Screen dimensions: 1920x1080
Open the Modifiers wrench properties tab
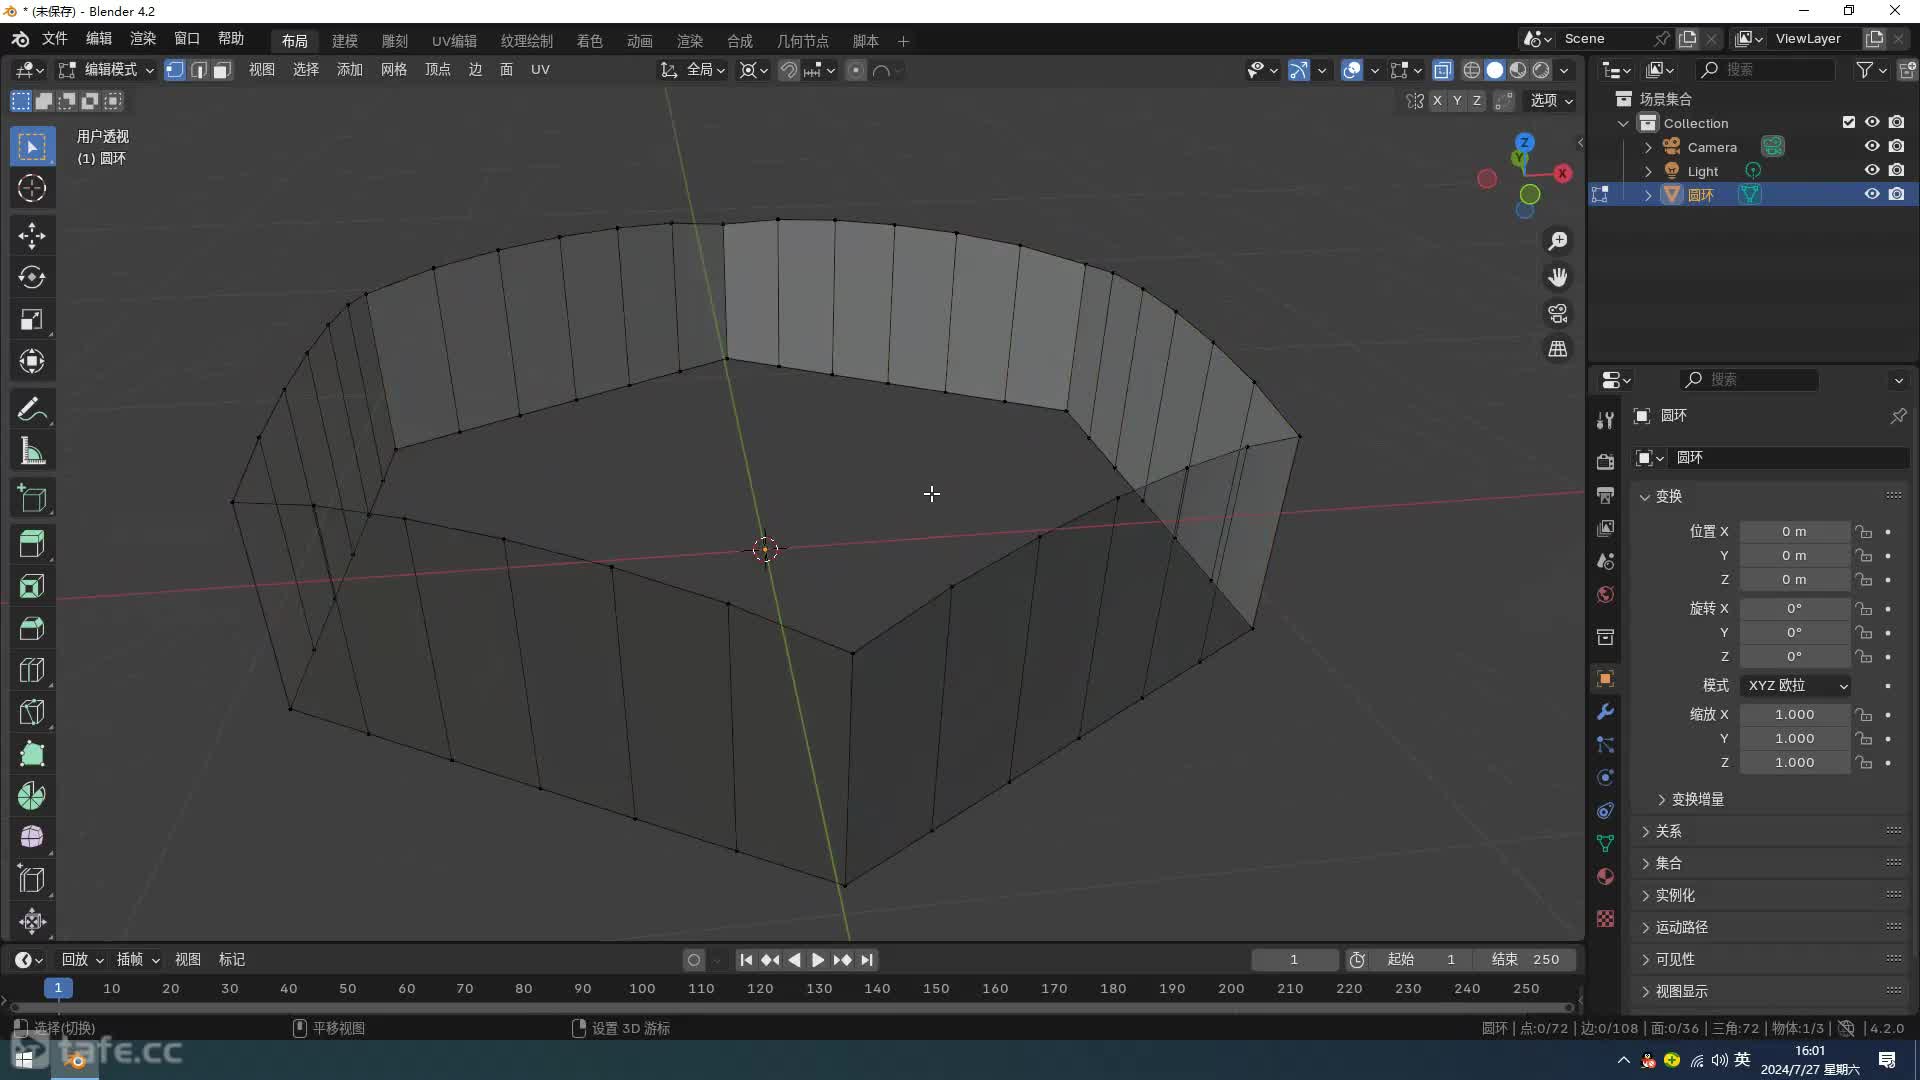[x=1605, y=712]
